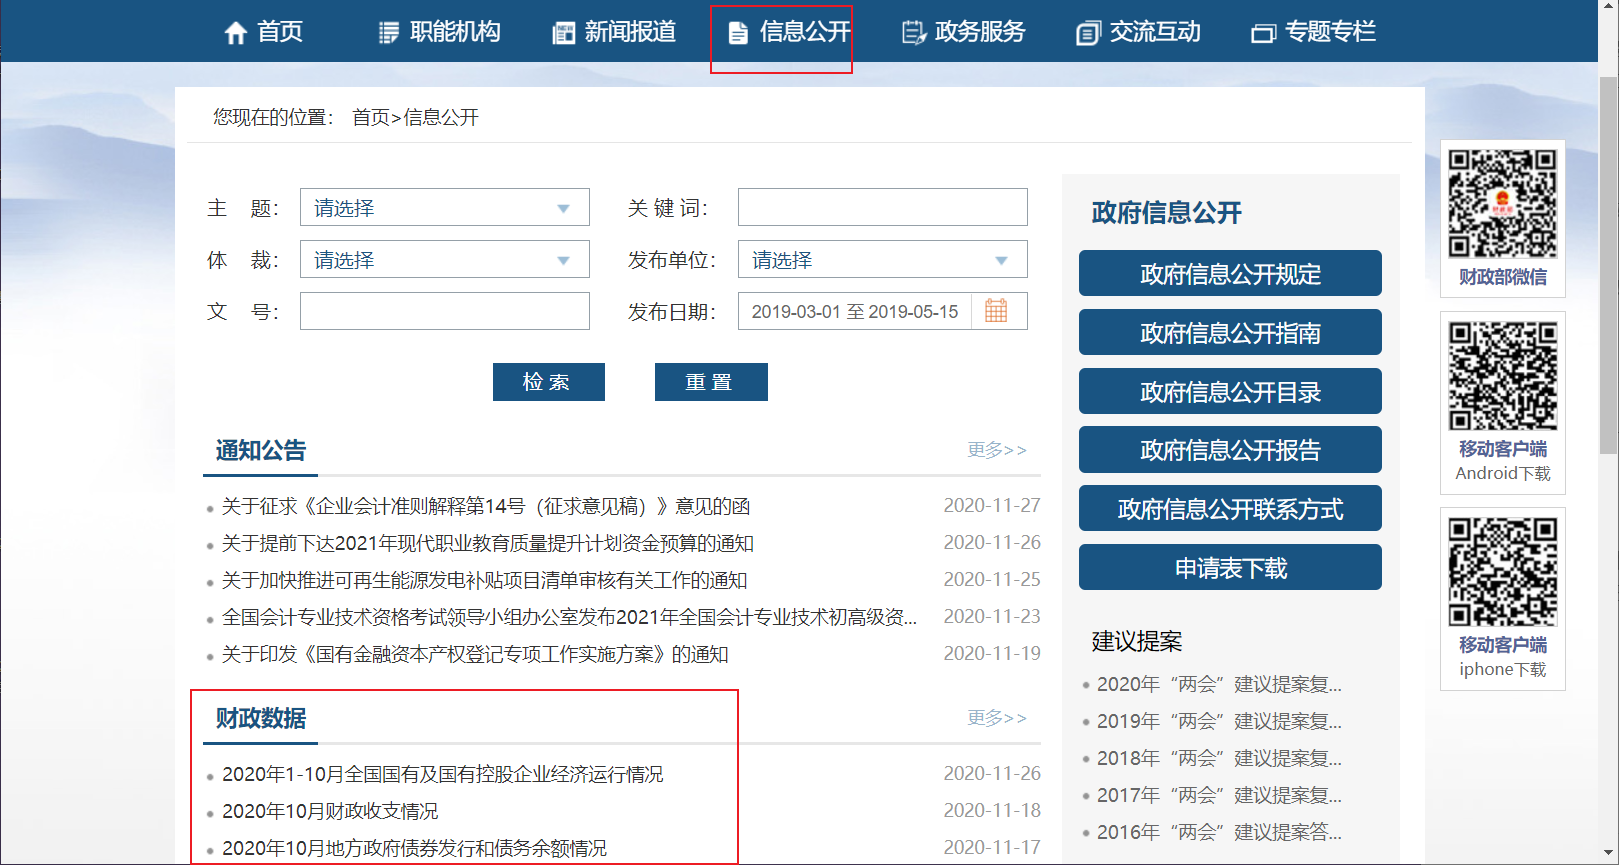Open 政府信息公开联系方式 button
Image resolution: width=1619 pixels, height=865 pixels.
click(1230, 509)
